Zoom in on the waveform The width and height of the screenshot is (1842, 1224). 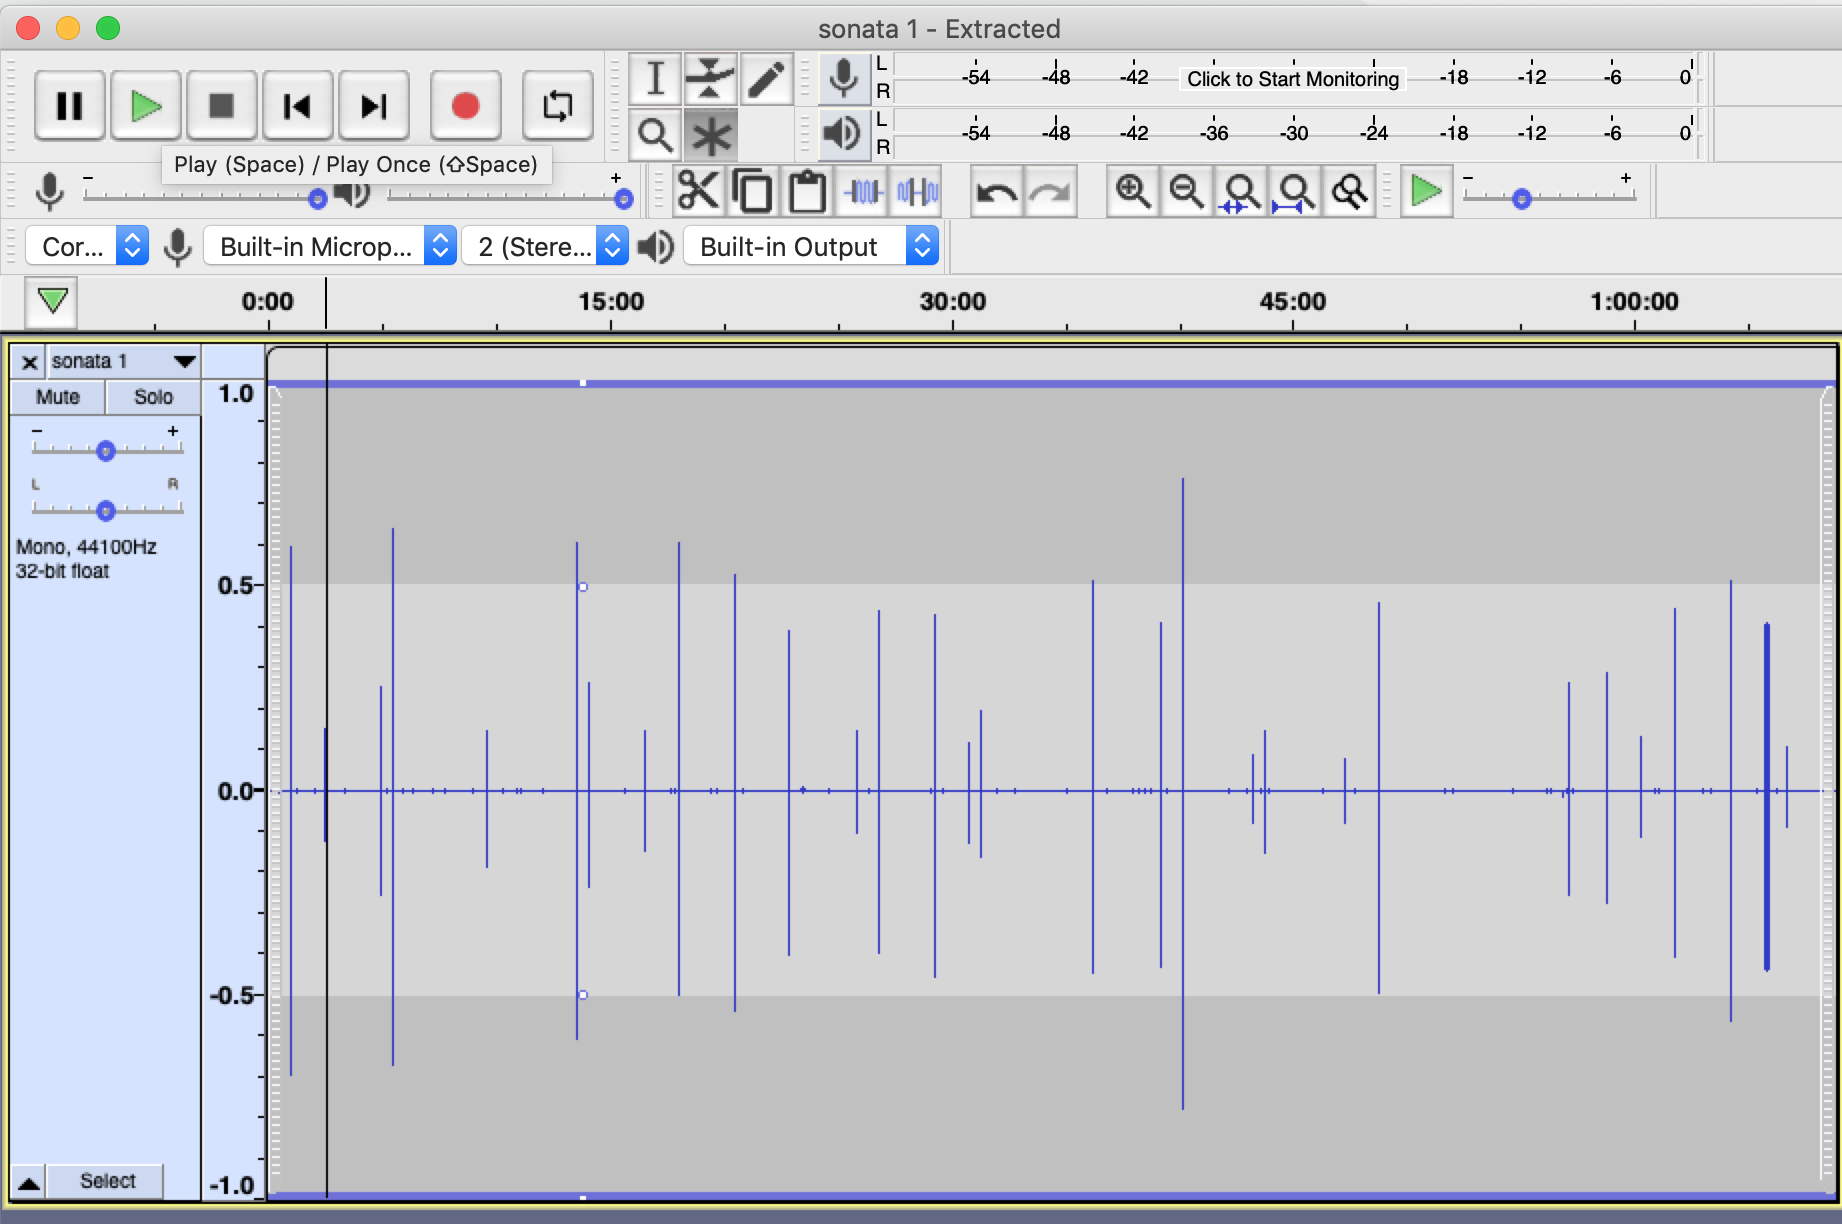(1133, 190)
